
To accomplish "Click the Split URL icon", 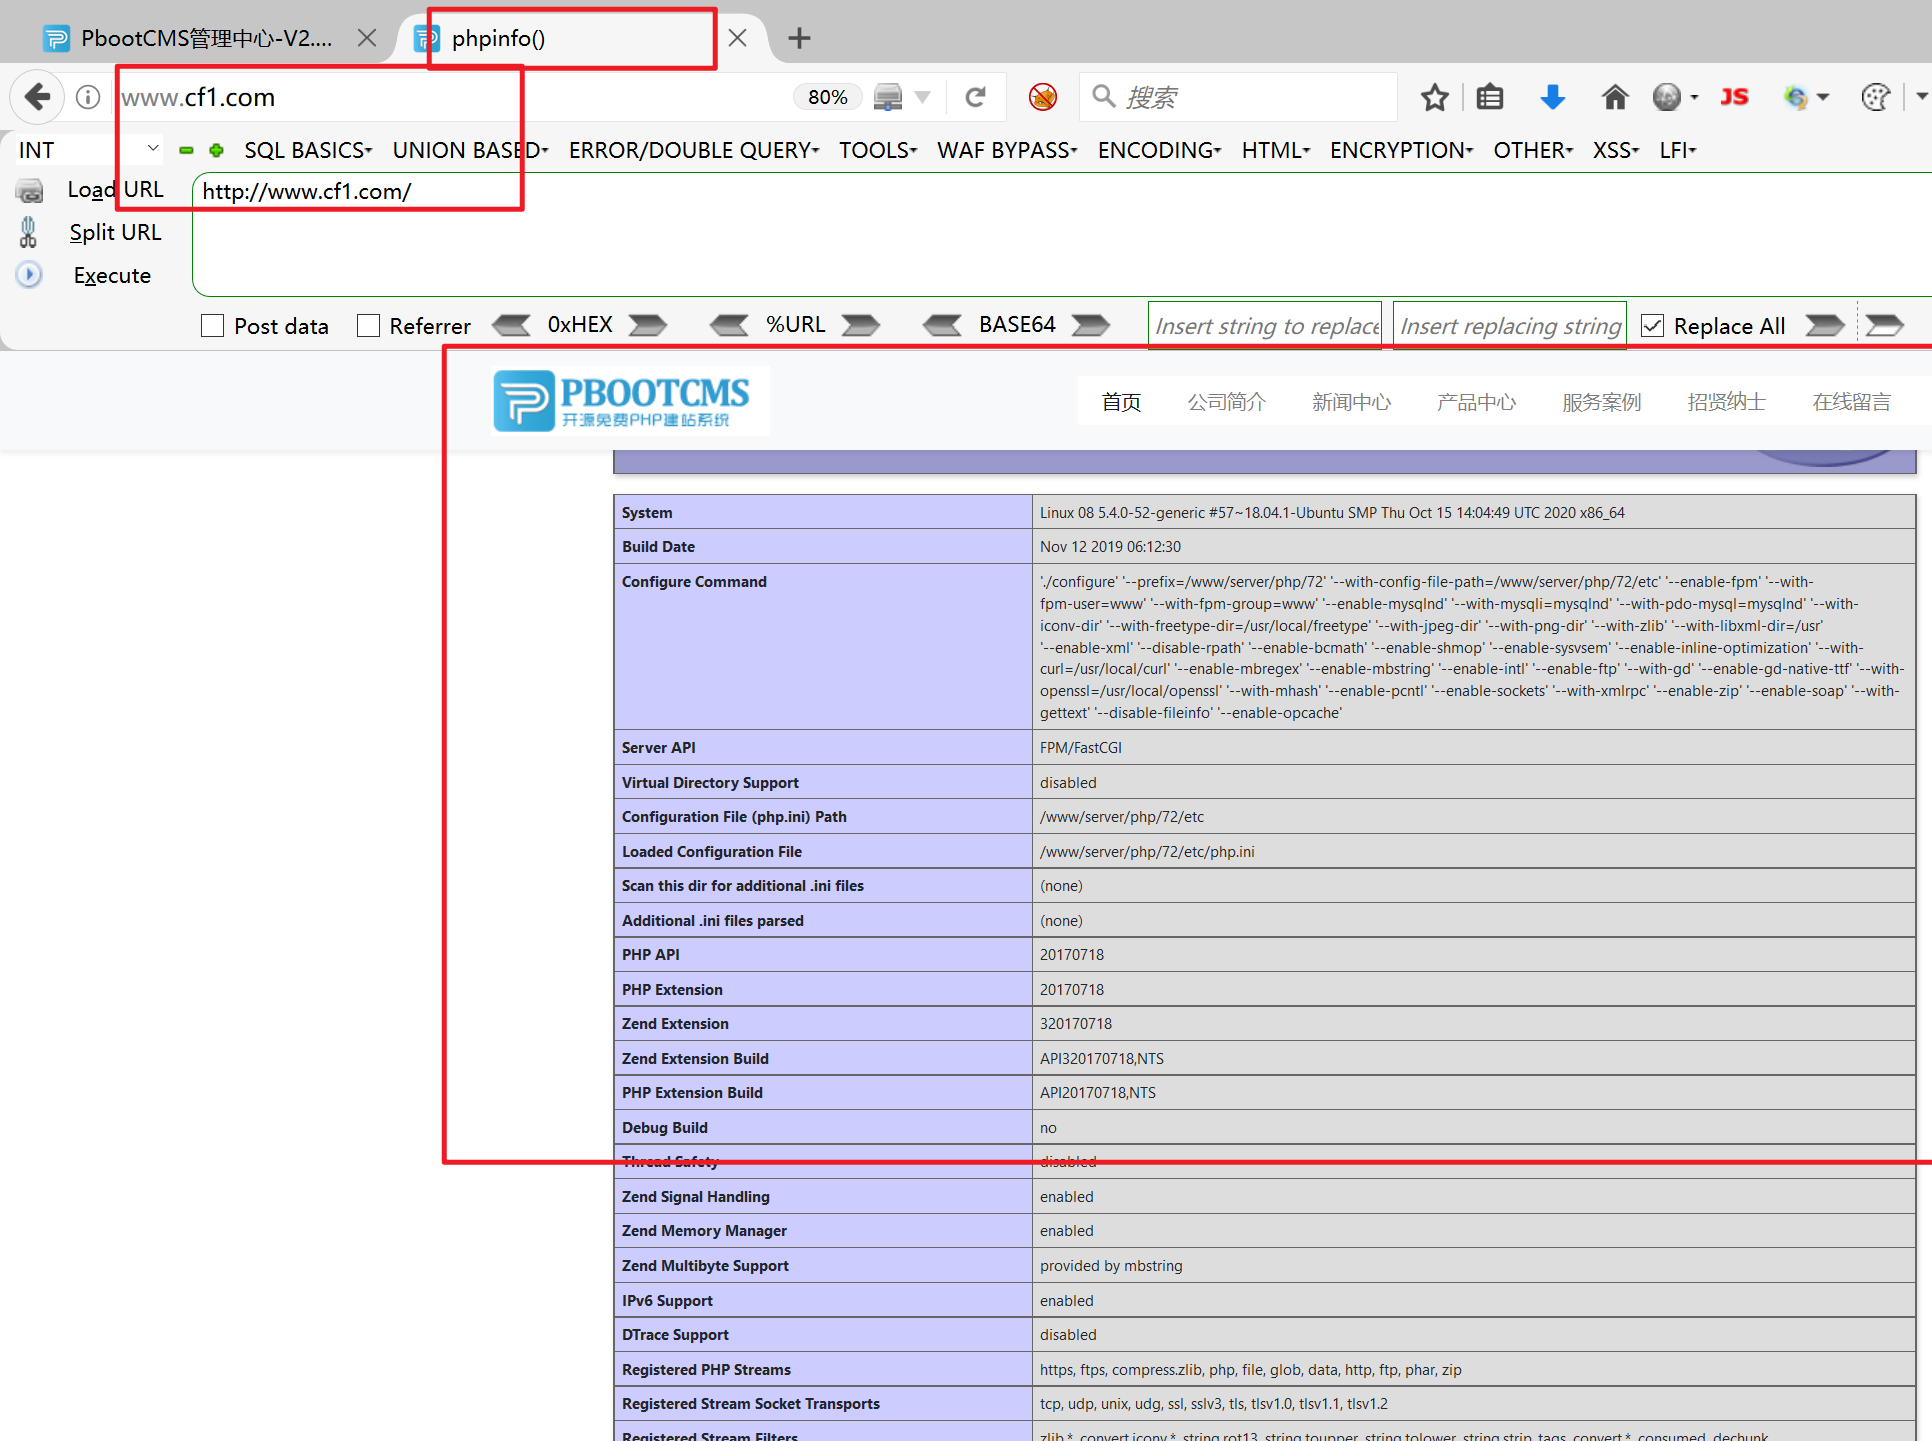I will pos(27,230).
